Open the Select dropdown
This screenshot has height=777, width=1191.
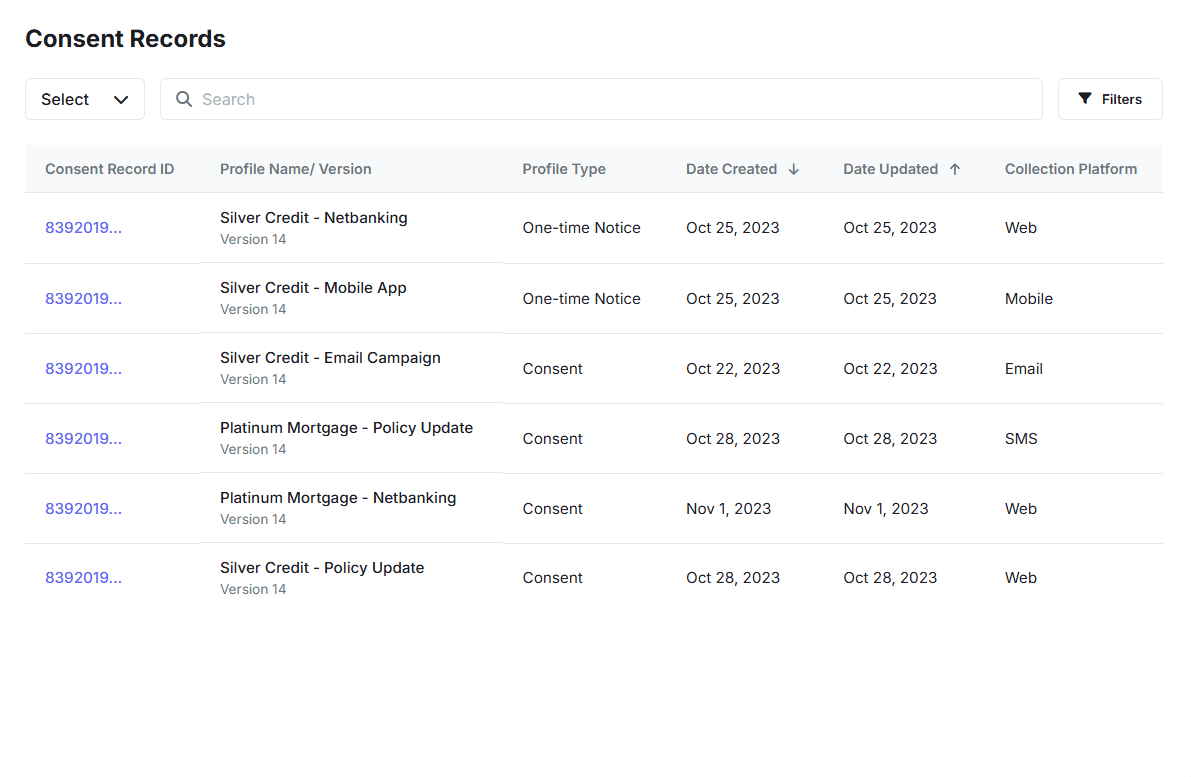click(x=84, y=99)
